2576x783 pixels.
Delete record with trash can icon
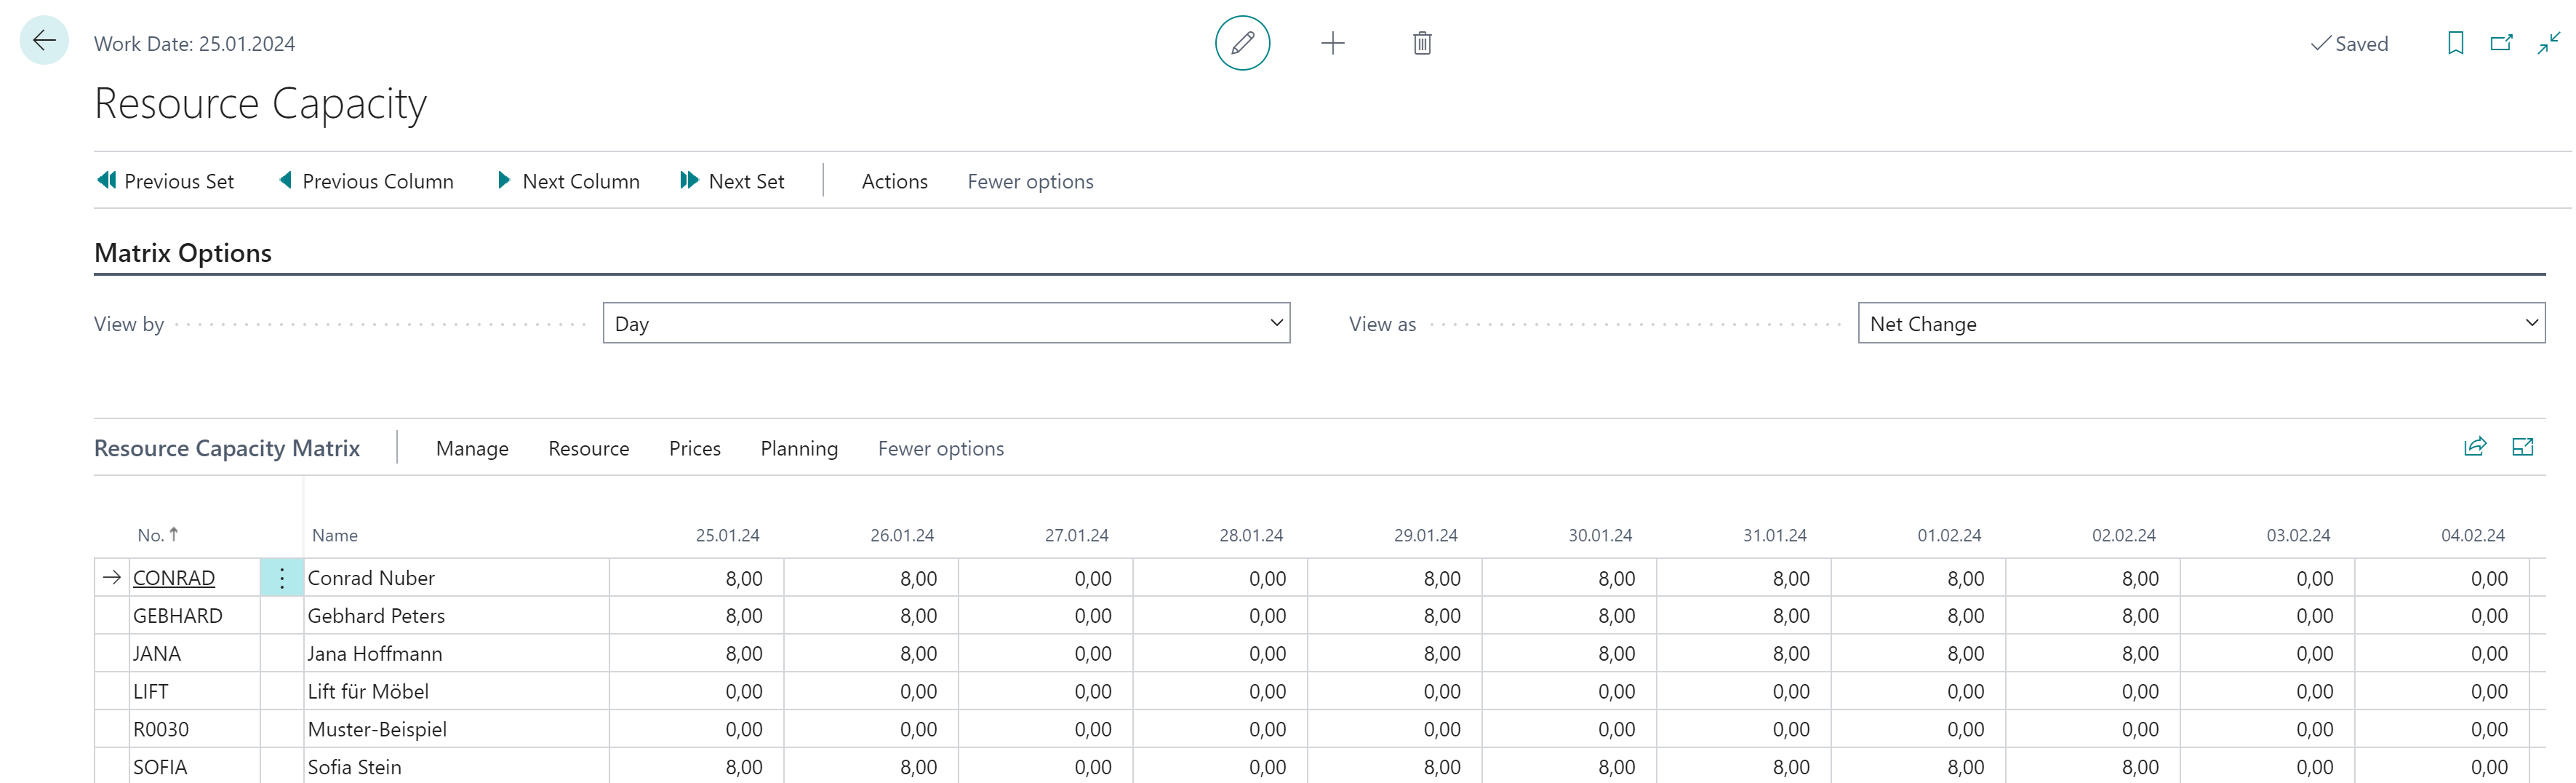[x=1422, y=43]
